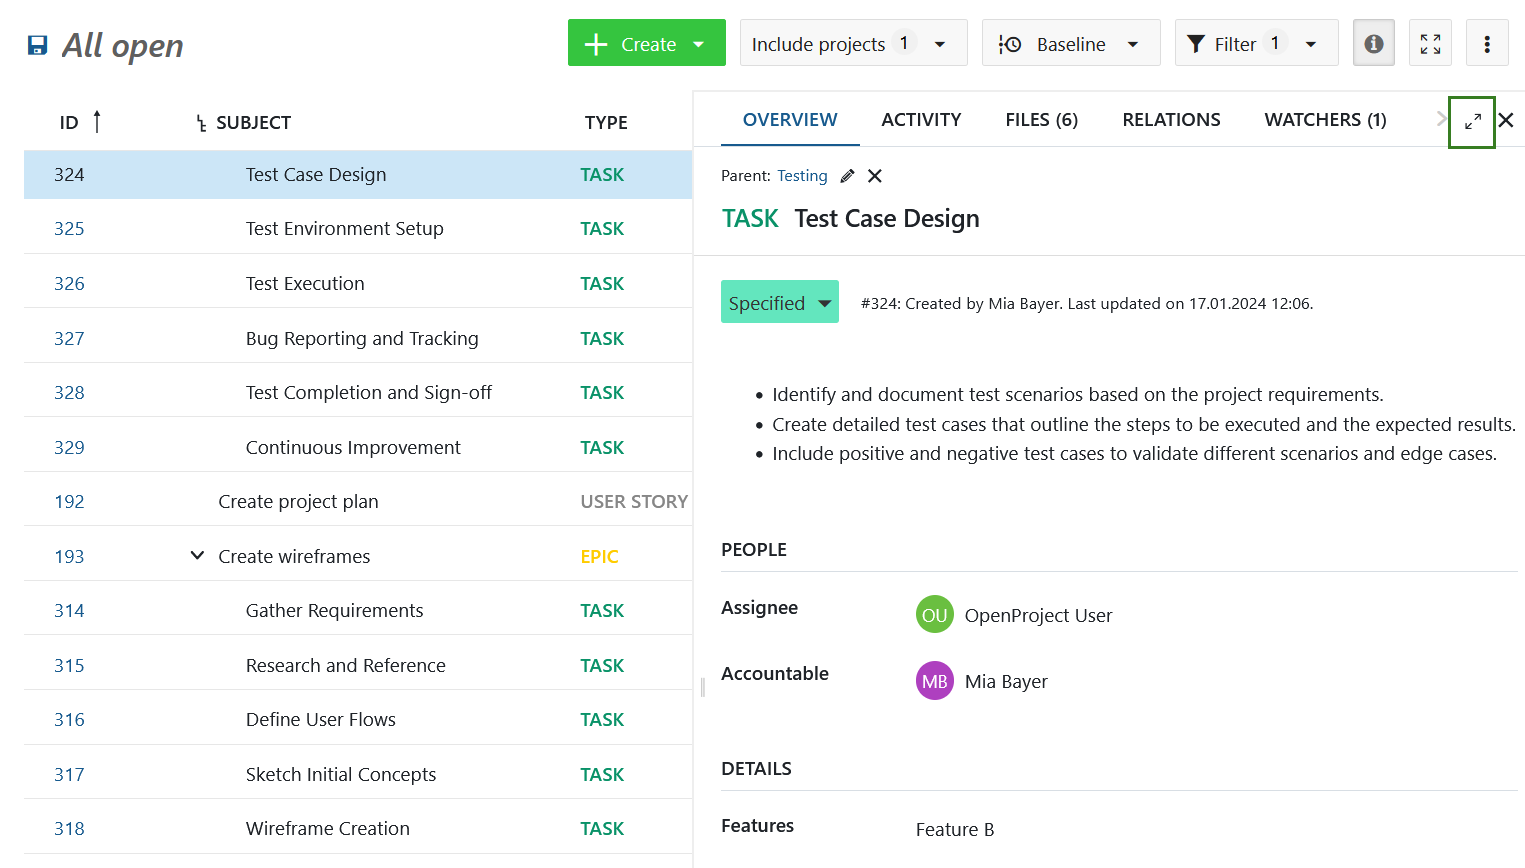Toggle the info details pane button
Image resolution: width=1525 pixels, height=868 pixels.
[x=1373, y=43]
